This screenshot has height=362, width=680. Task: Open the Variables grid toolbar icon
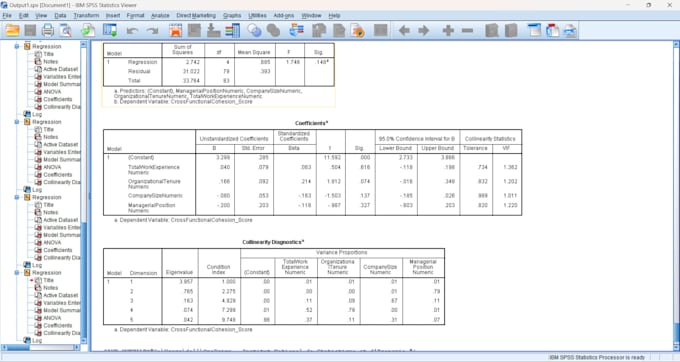(x=232, y=30)
